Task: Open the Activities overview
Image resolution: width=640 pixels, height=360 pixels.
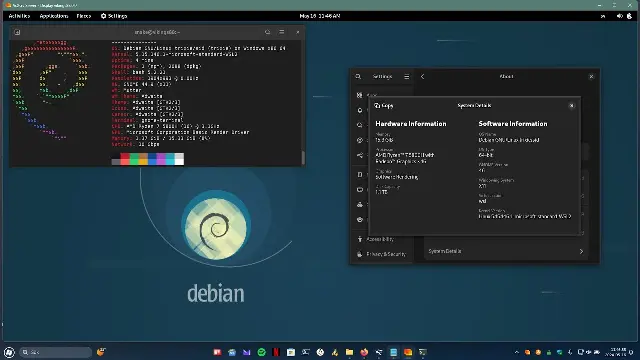Action: (x=19, y=16)
